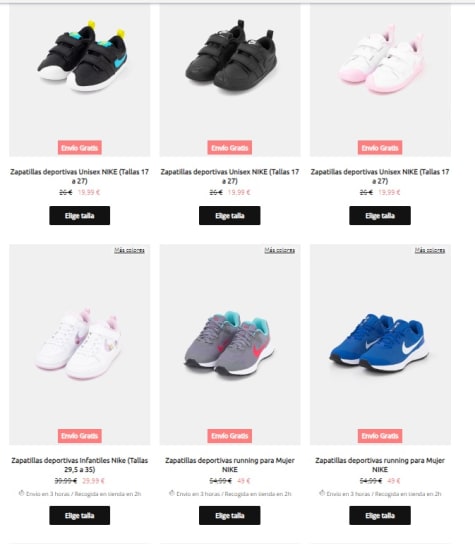Choose size for the black and blue Nike shoes
This screenshot has width=475, height=544.
79,215
